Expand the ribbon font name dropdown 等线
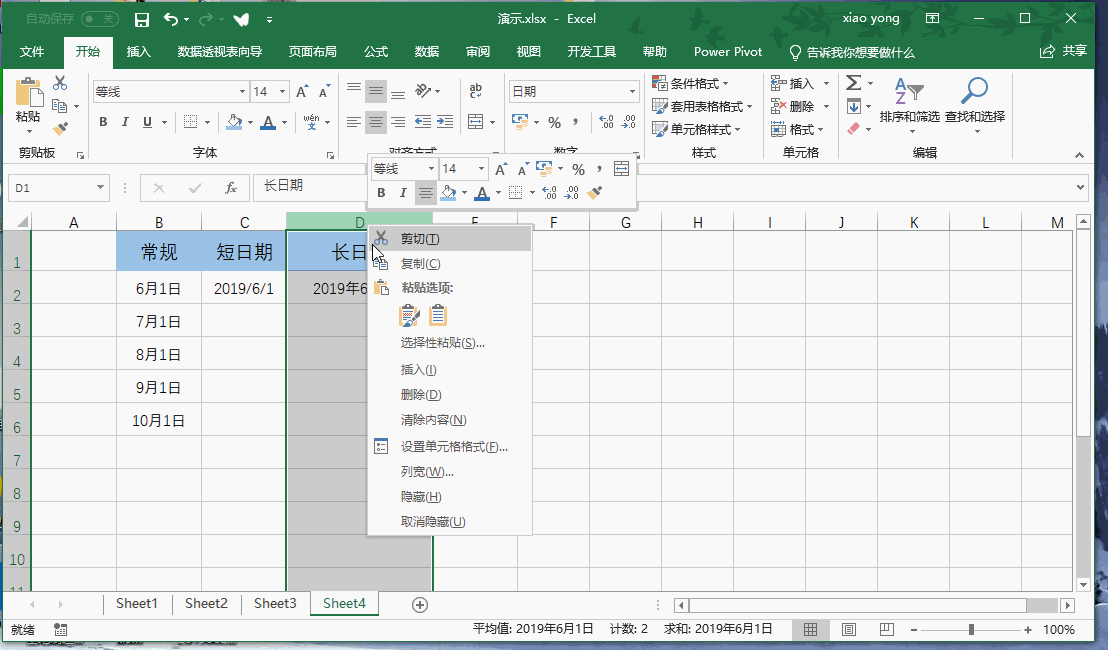Screen dimensions: 1108x650 point(241,92)
